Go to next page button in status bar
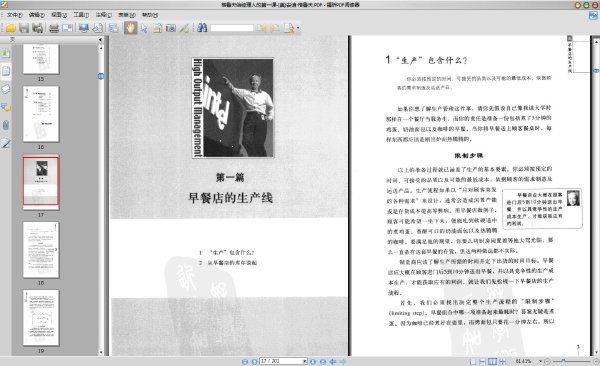 [313, 361]
